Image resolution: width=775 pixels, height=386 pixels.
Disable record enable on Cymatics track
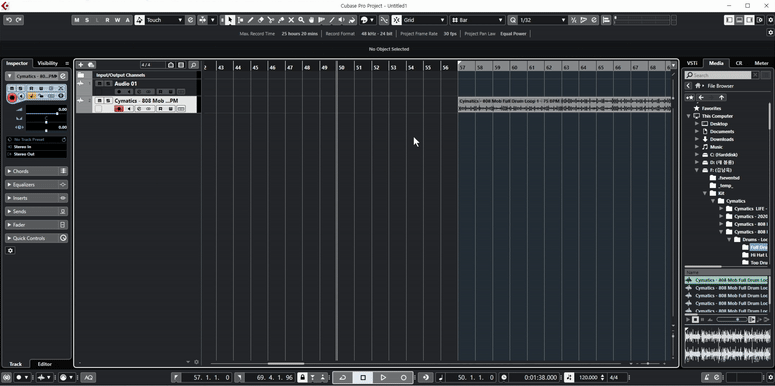coord(119,109)
